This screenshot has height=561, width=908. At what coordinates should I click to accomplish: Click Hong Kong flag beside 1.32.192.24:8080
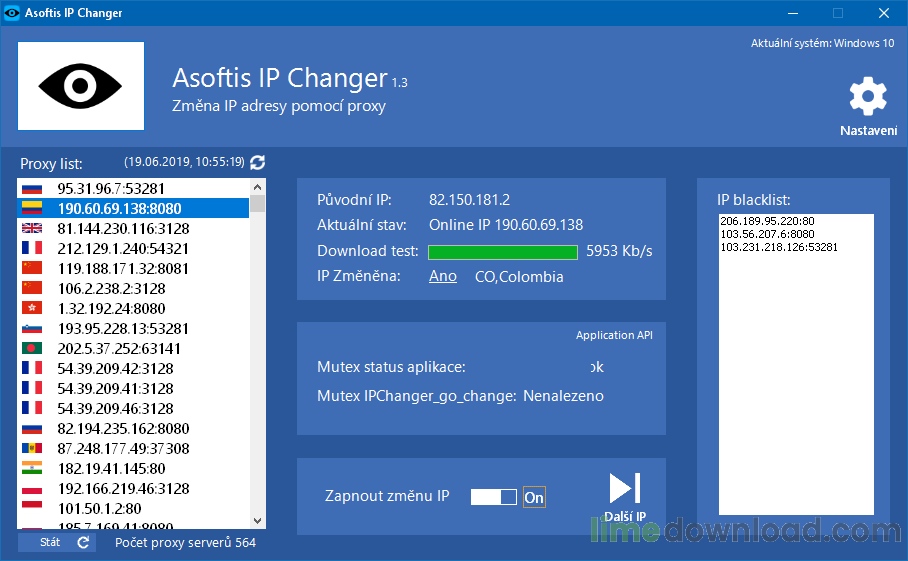click(x=32, y=308)
